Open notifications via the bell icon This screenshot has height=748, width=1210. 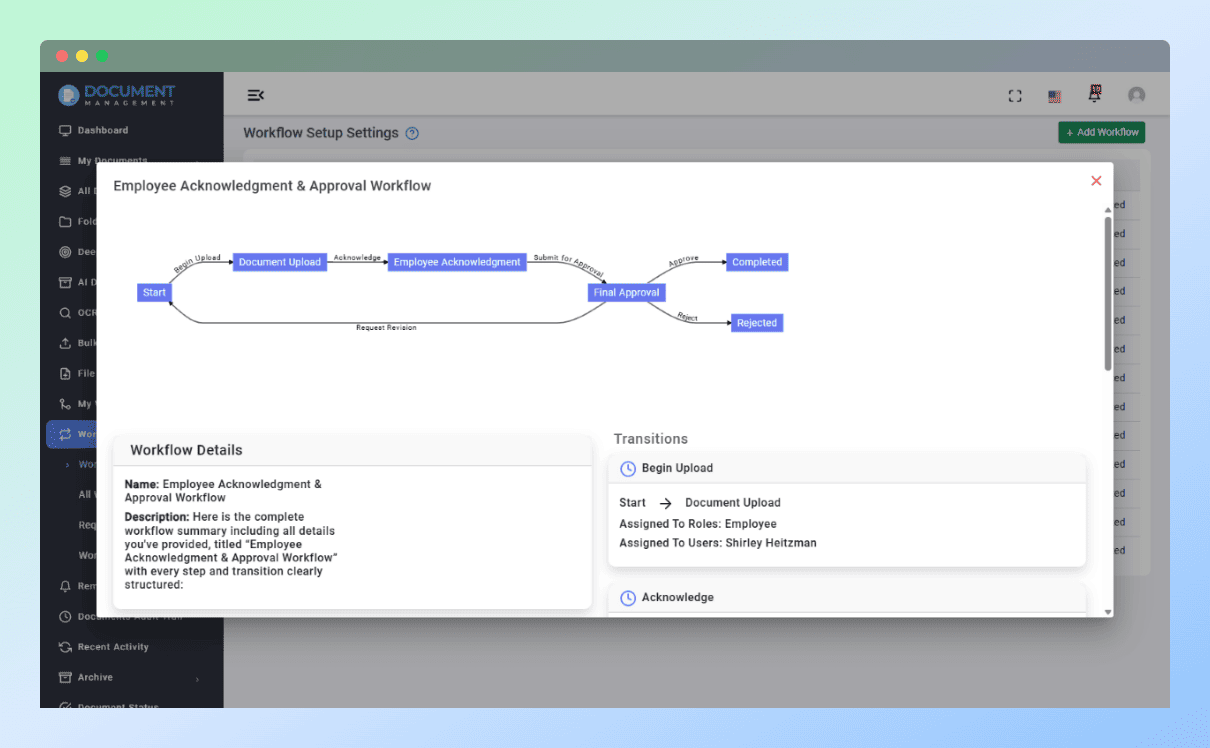[x=1094, y=95]
